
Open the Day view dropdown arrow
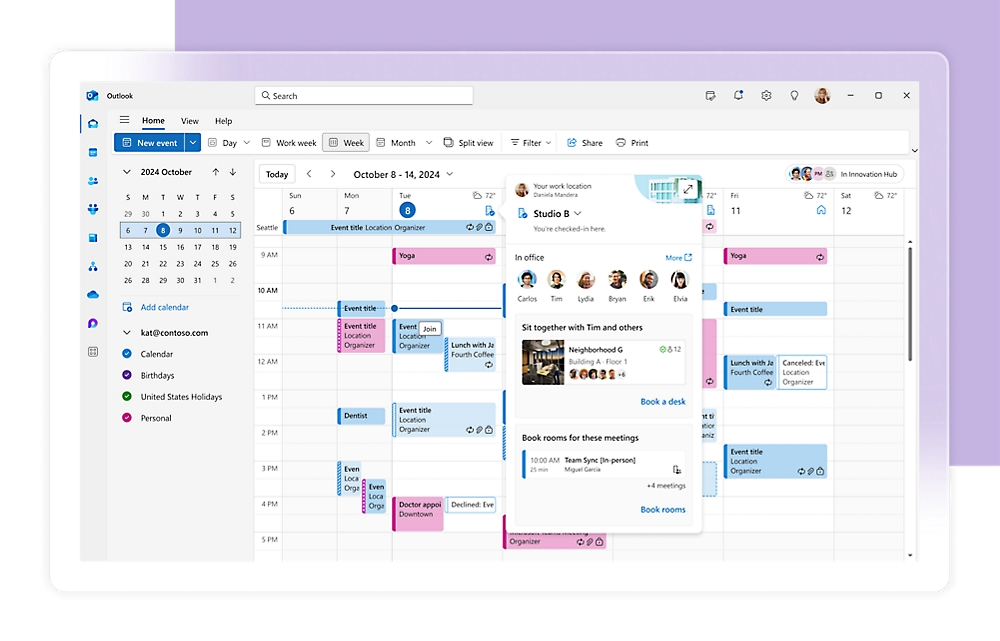pyautogui.click(x=247, y=143)
